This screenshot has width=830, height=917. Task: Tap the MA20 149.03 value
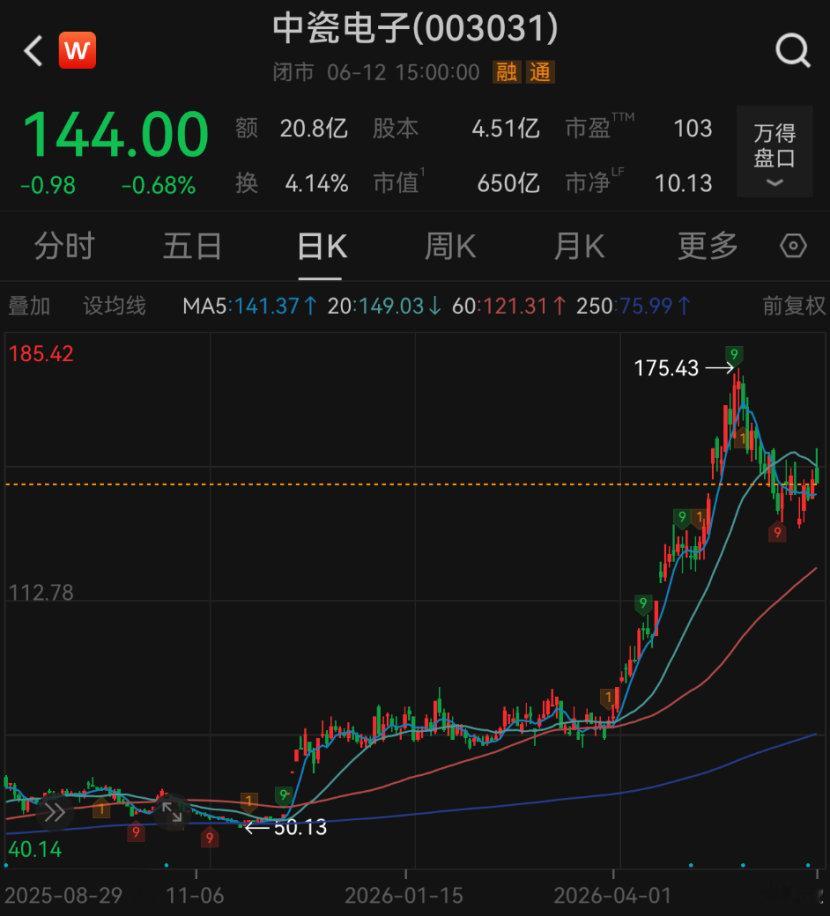pyautogui.click(x=384, y=306)
